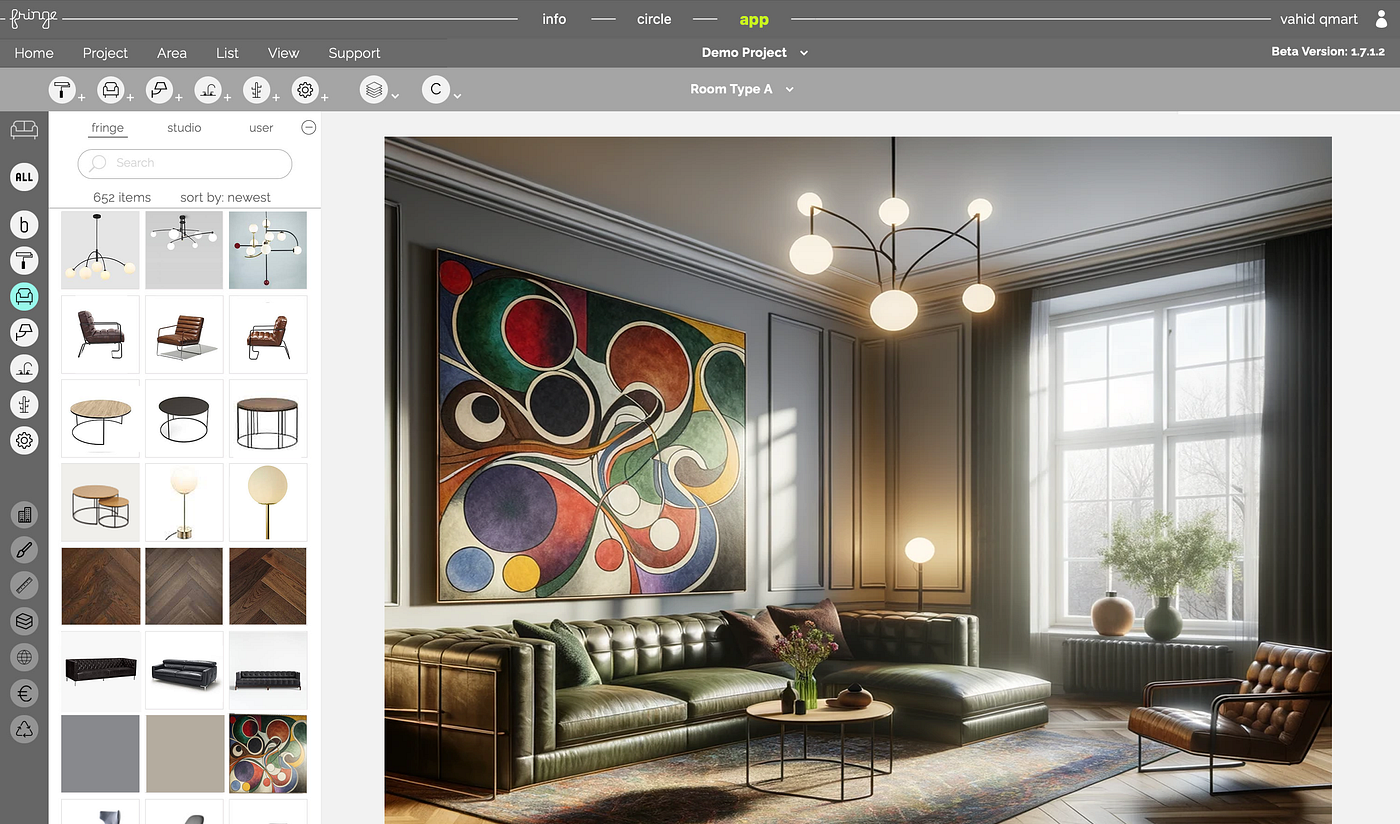Click the layers icon in sidebar
1400x824 pixels.
point(24,621)
